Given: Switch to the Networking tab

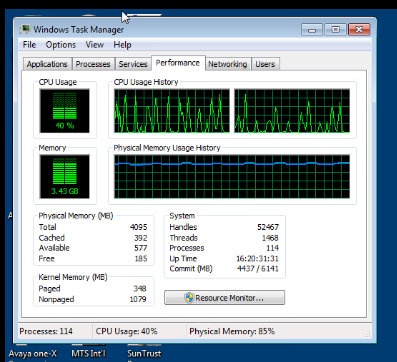Looking at the screenshot, I should (228, 64).
